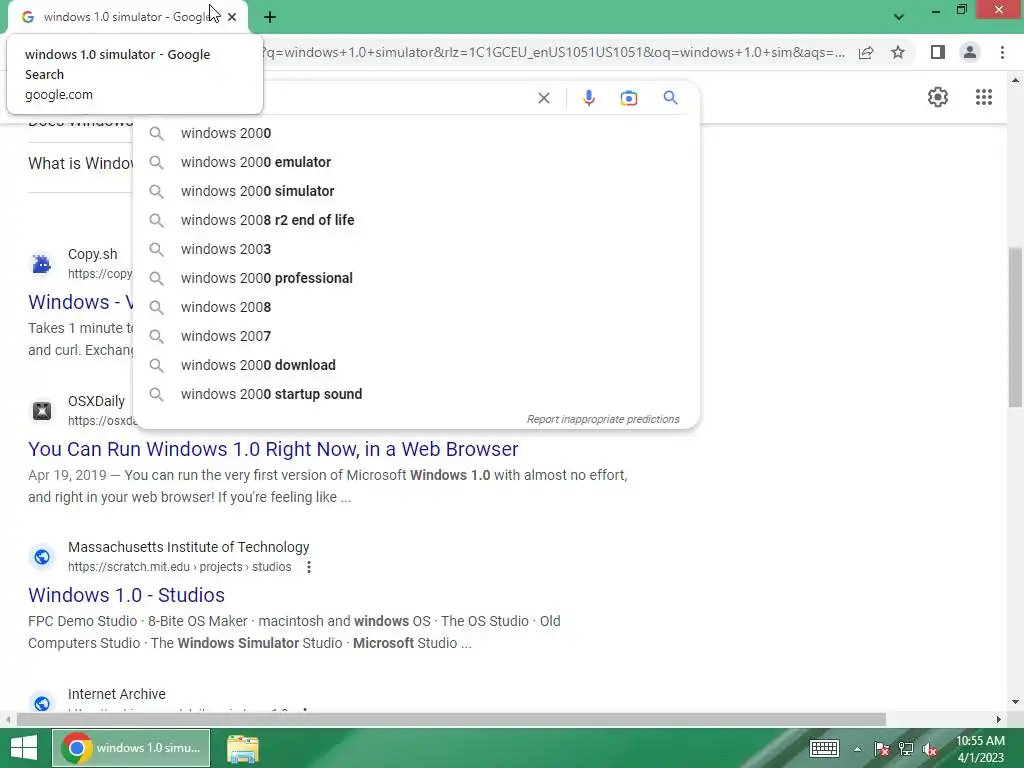
Task: Click the MIT result globe favicon
Action: coord(42,557)
